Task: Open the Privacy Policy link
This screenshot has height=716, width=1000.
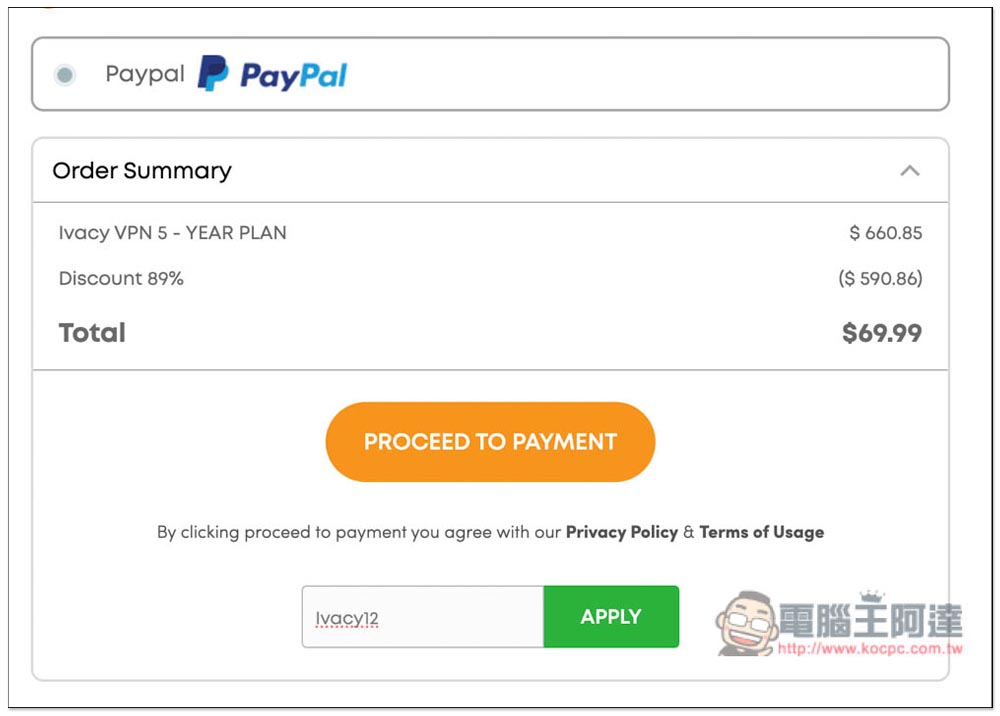Action: [x=622, y=532]
